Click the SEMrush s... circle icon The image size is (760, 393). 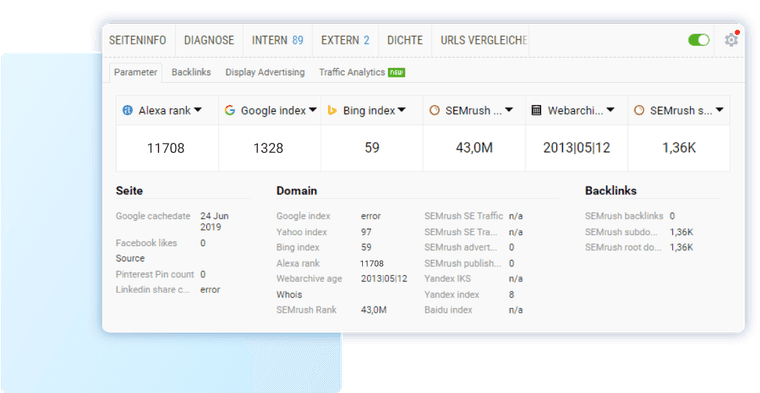click(x=639, y=110)
